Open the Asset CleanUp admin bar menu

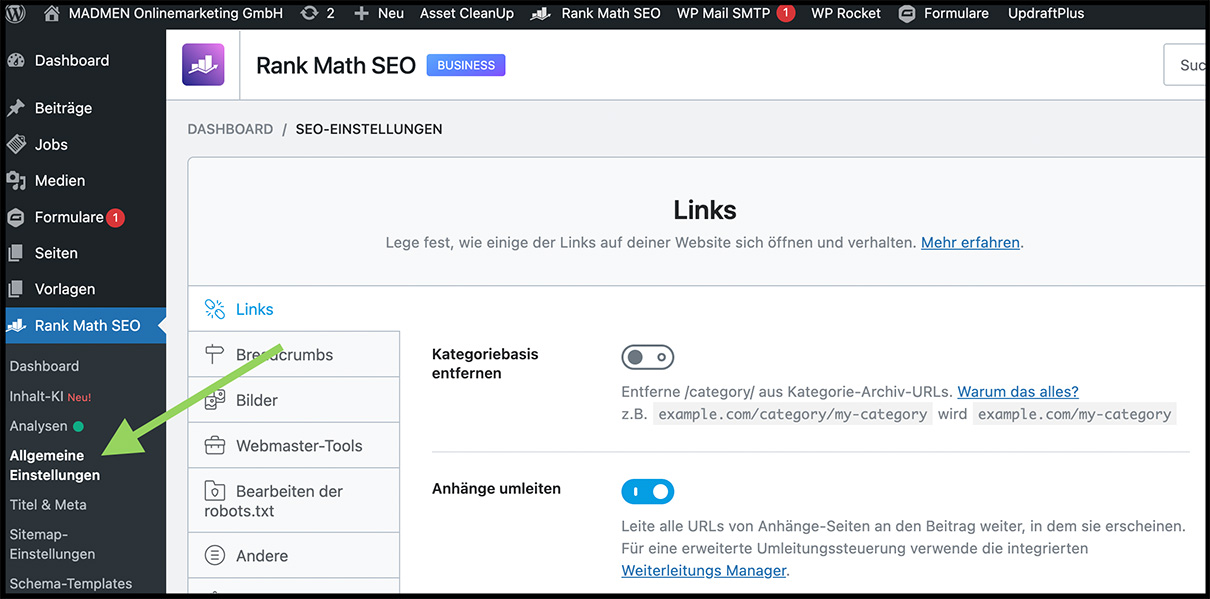coord(467,14)
